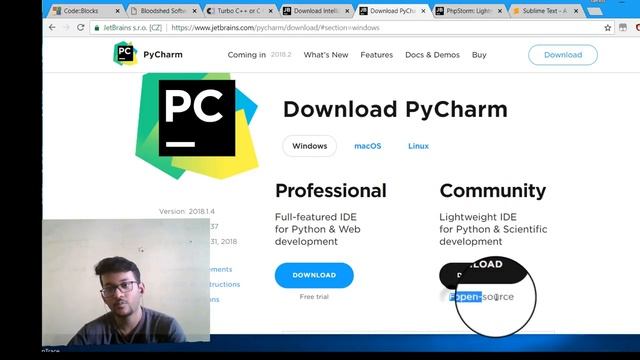Viewport: 640px width, 360px height.
Task: Click the PyCharm product name in header
Action: (163, 54)
